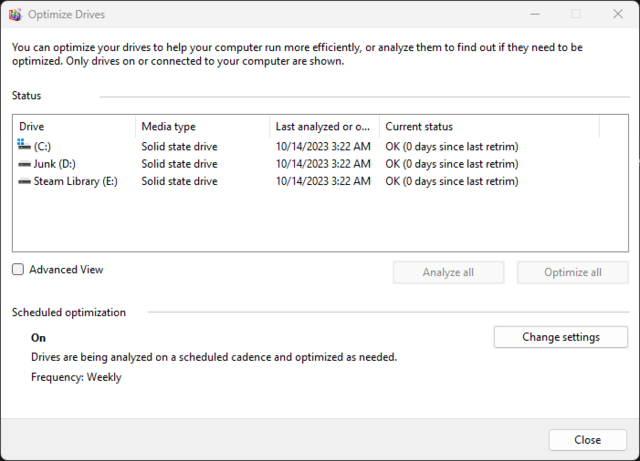Click the C: drive's Solid state drive cell
Image resolution: width=640 pixels, height=461 pixels.
pyautogui.click(x=179, y=147)
